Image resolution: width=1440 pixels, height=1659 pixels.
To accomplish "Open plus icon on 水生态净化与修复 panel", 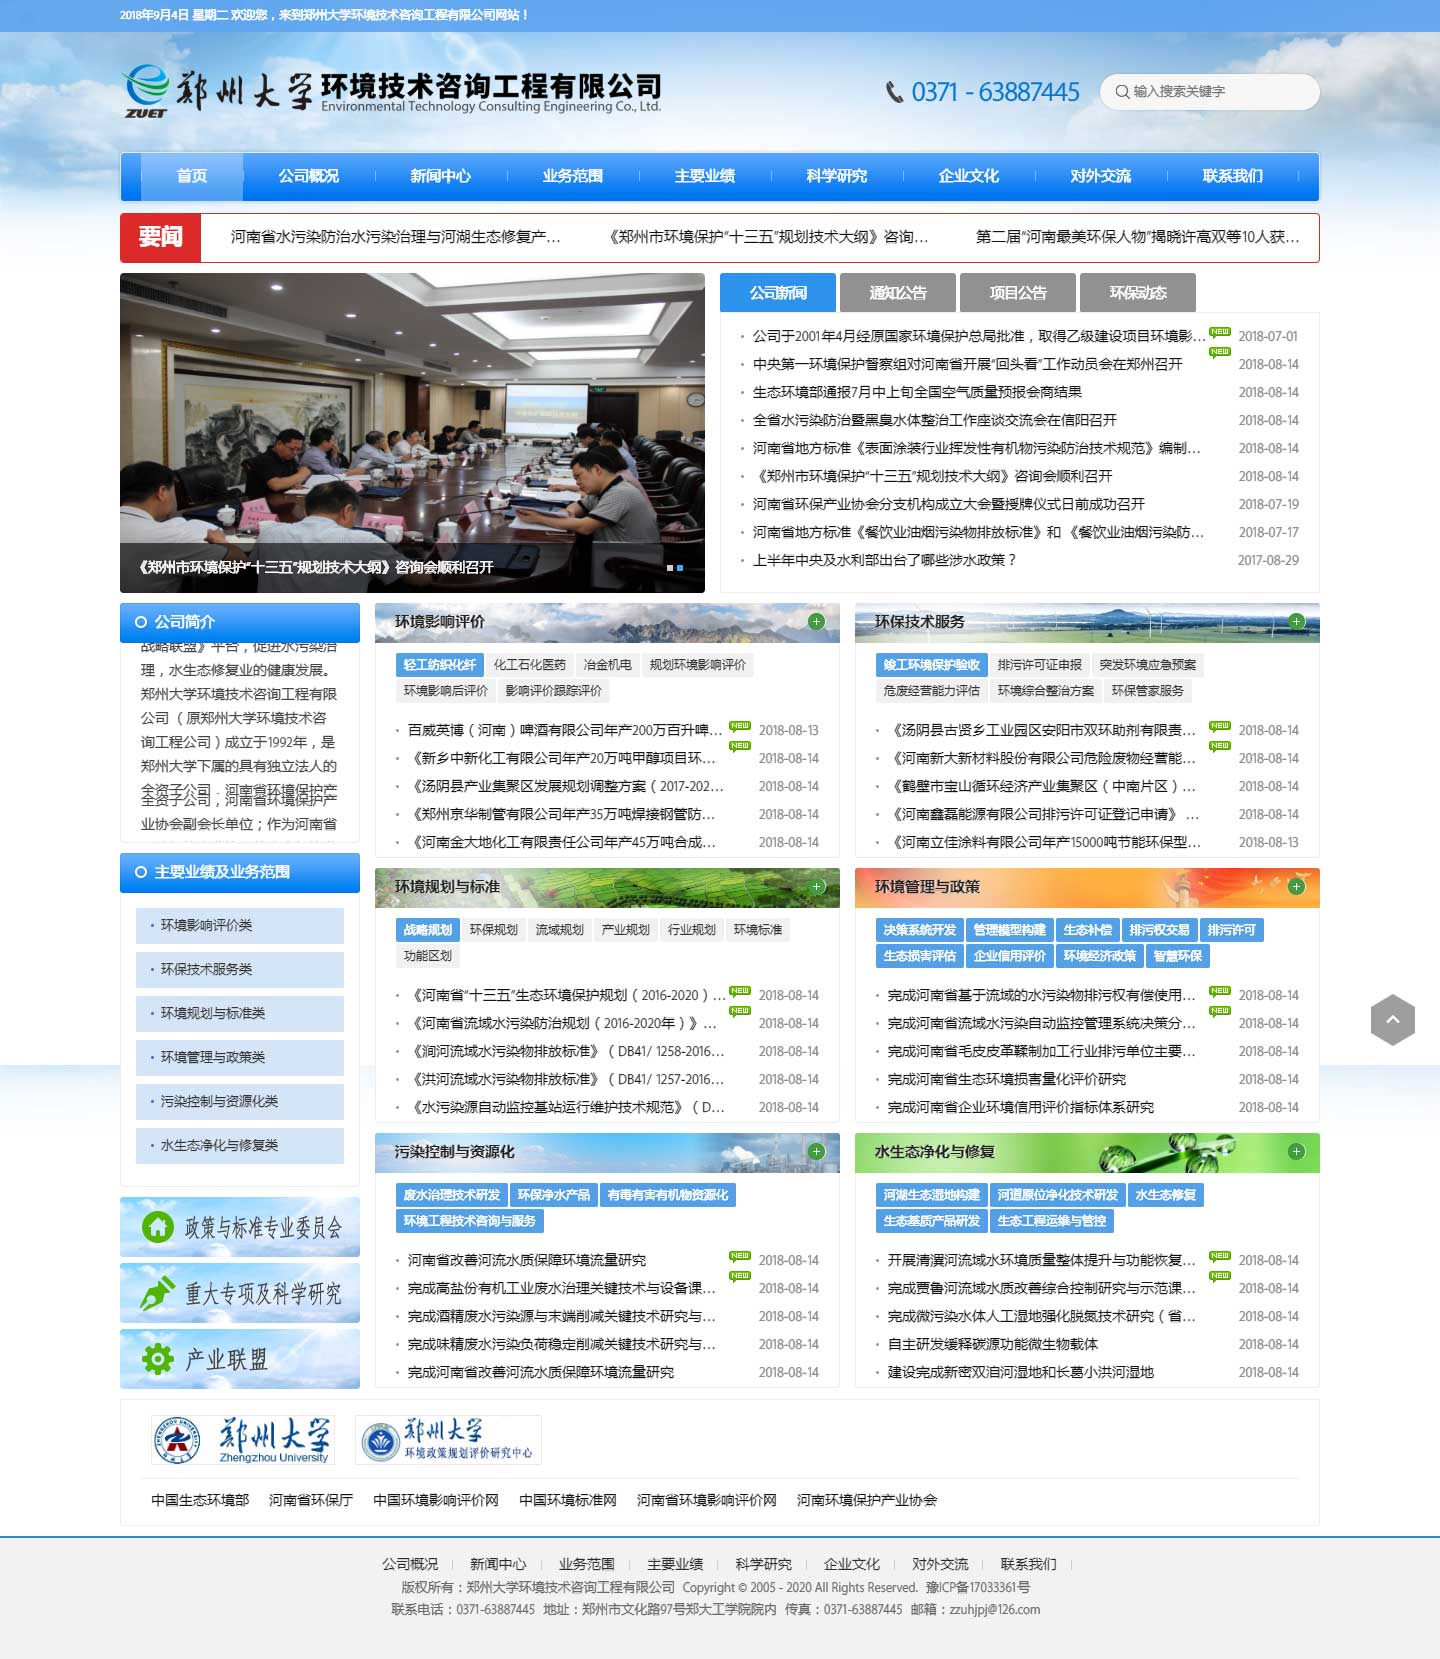I will click(1297, 1151).
